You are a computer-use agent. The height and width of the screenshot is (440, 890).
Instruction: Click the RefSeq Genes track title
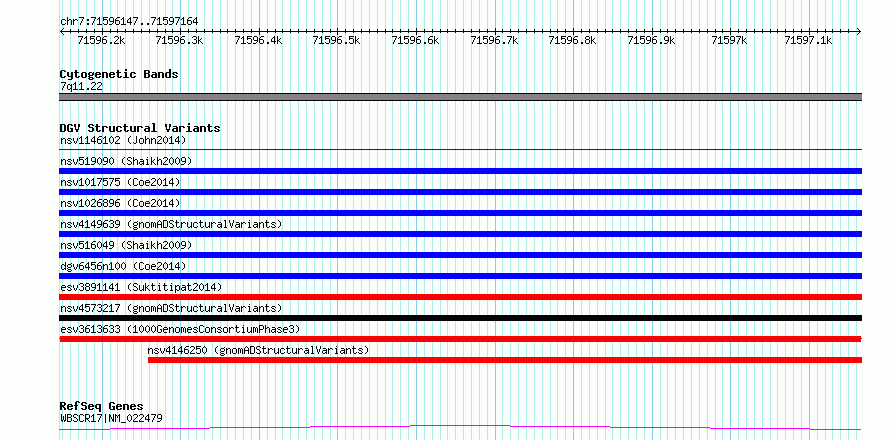click(x=101, y=407)
